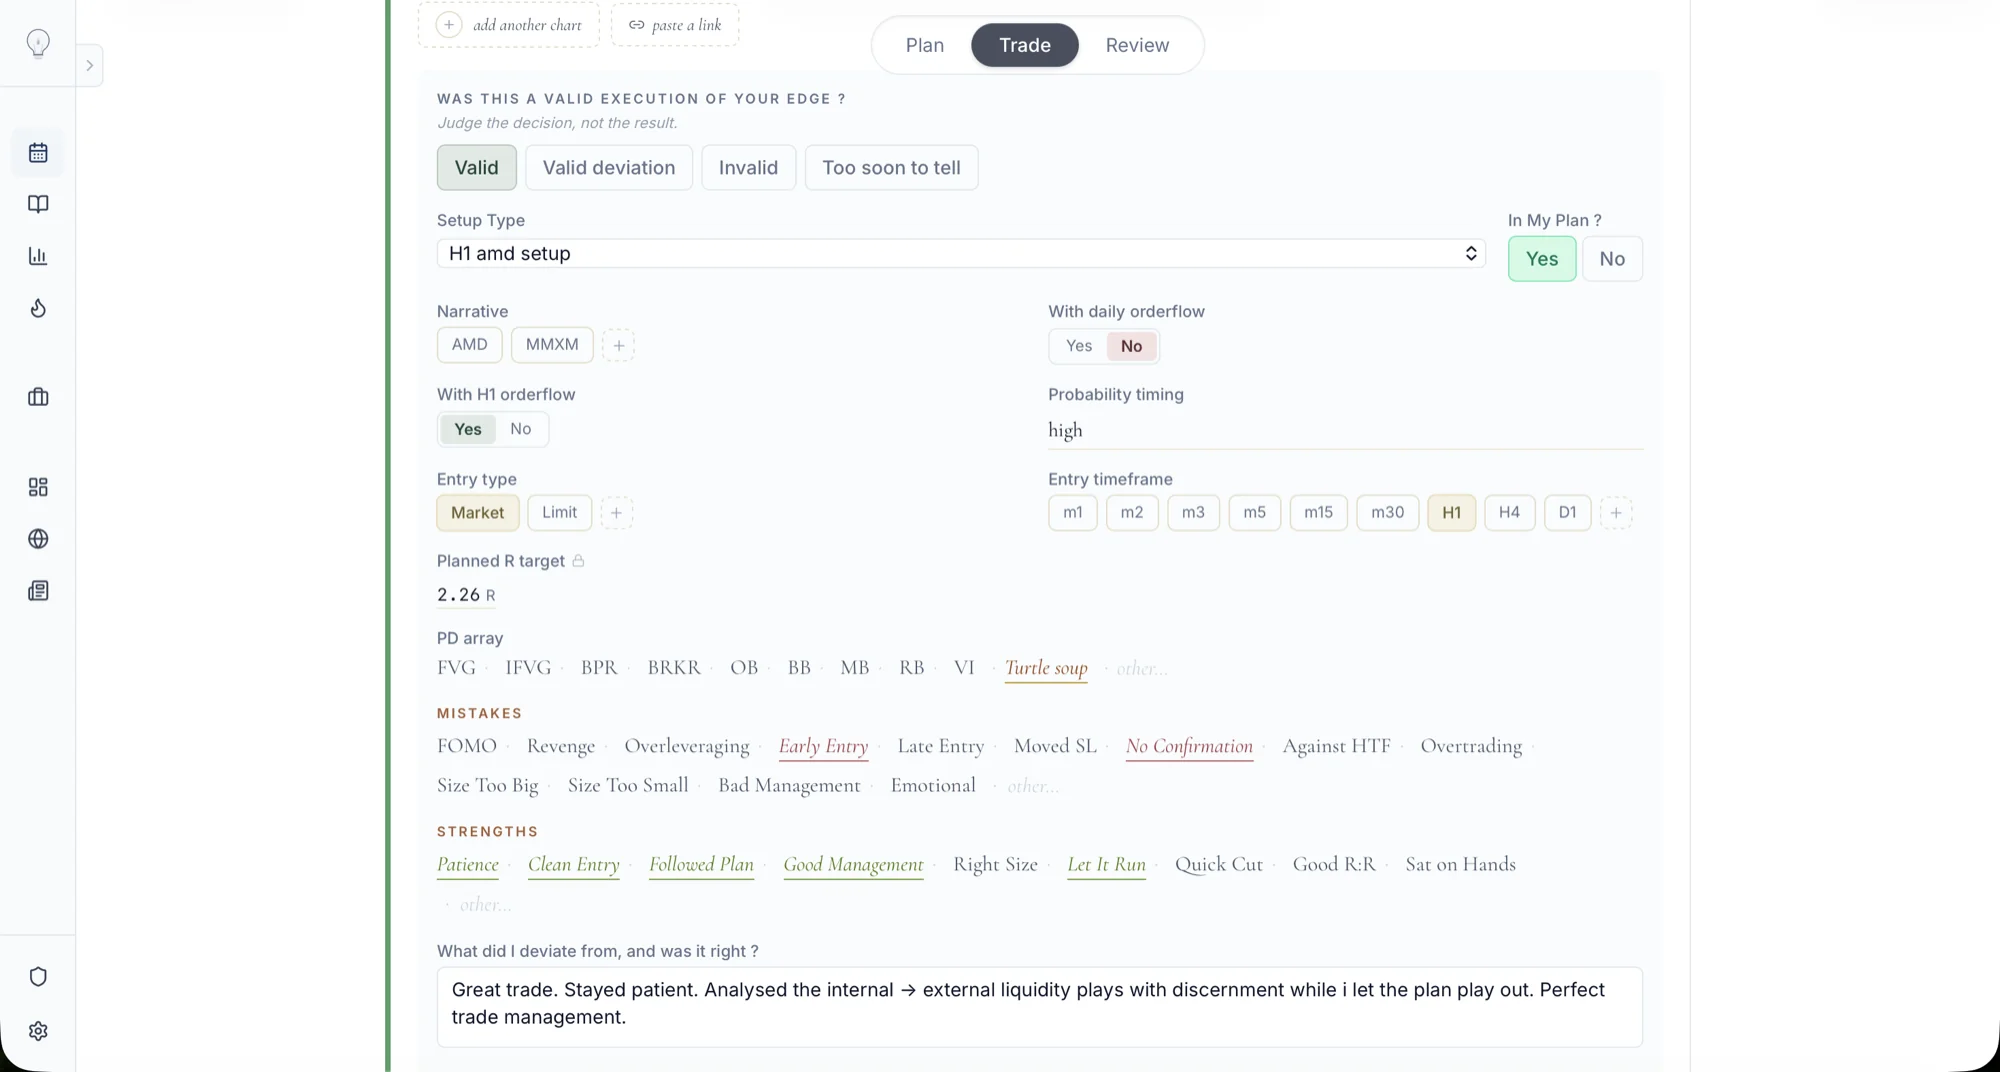Set With H1 orderflow to No
The width and height of the screenshot is (2000, 1072).
[x=520, y=429]
